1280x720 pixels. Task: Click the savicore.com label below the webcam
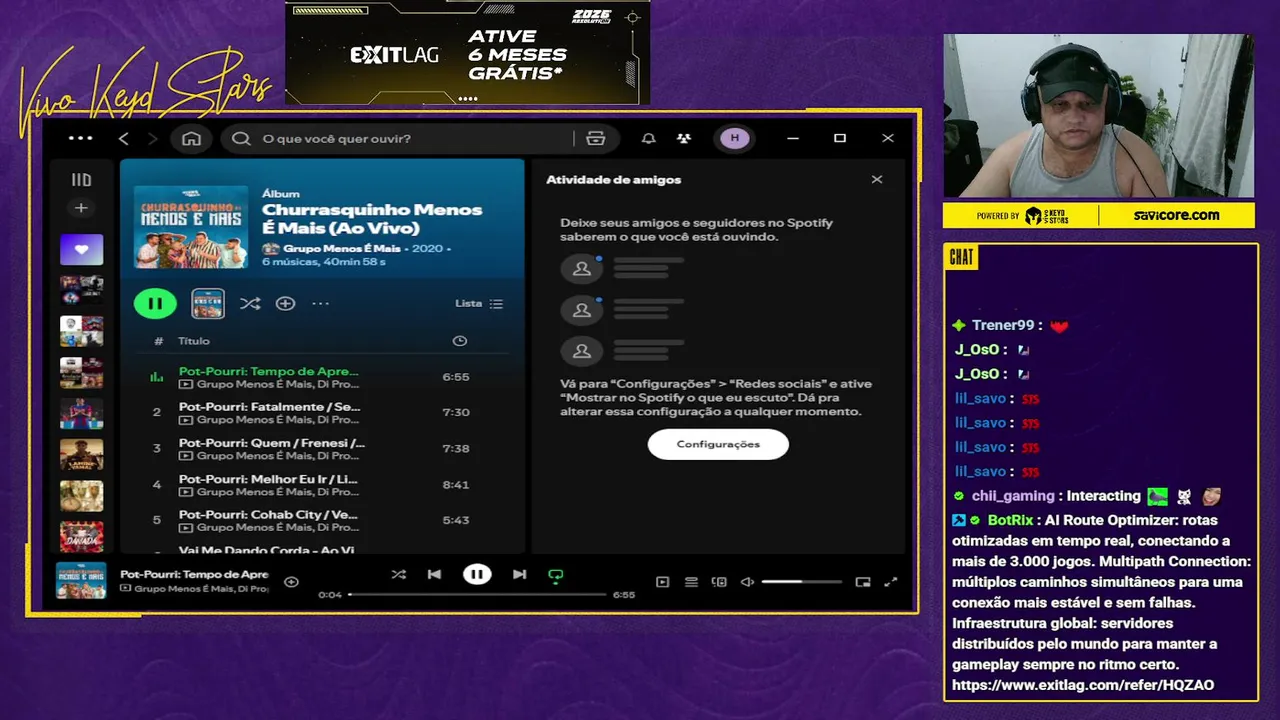[1176, 215]
